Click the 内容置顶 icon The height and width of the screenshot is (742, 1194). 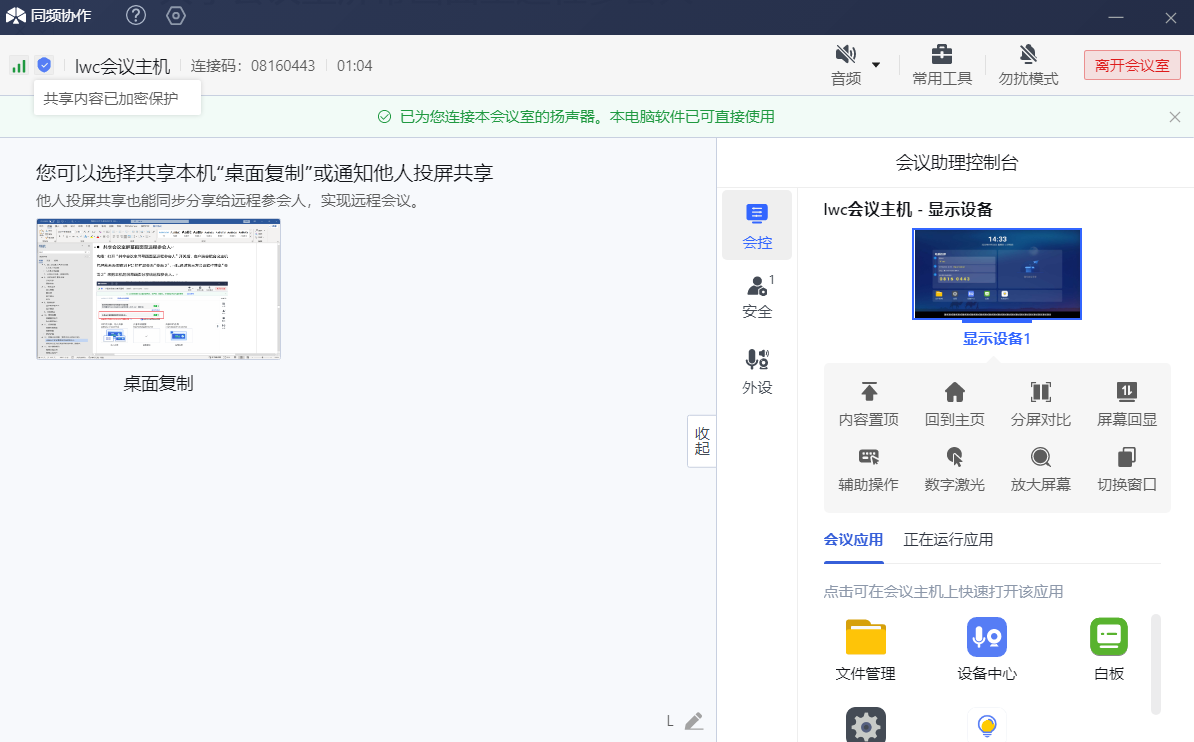(868, 393)
